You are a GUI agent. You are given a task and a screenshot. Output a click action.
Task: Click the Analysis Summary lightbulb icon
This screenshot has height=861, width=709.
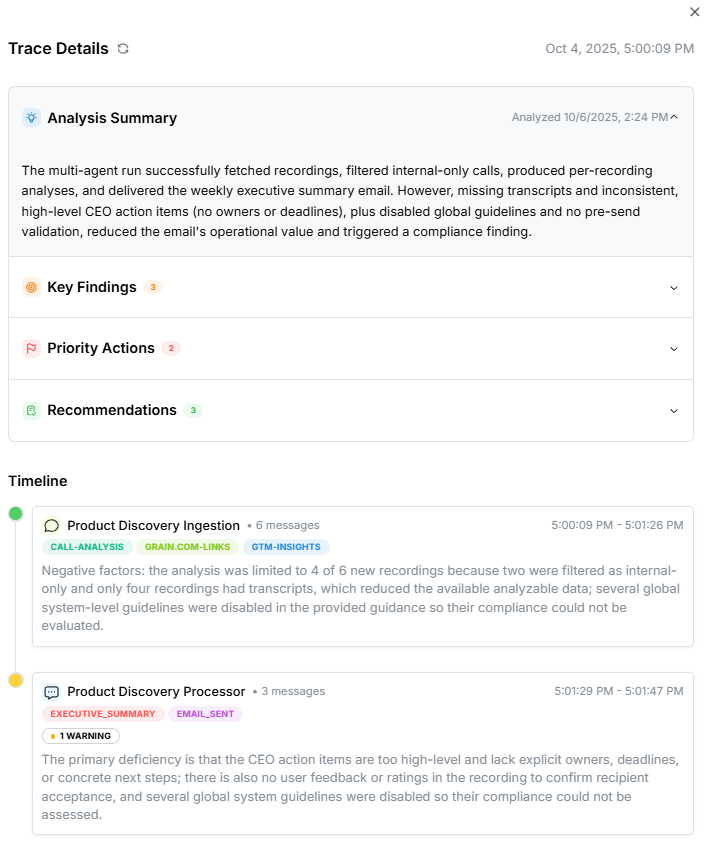[x=31, y=118]
